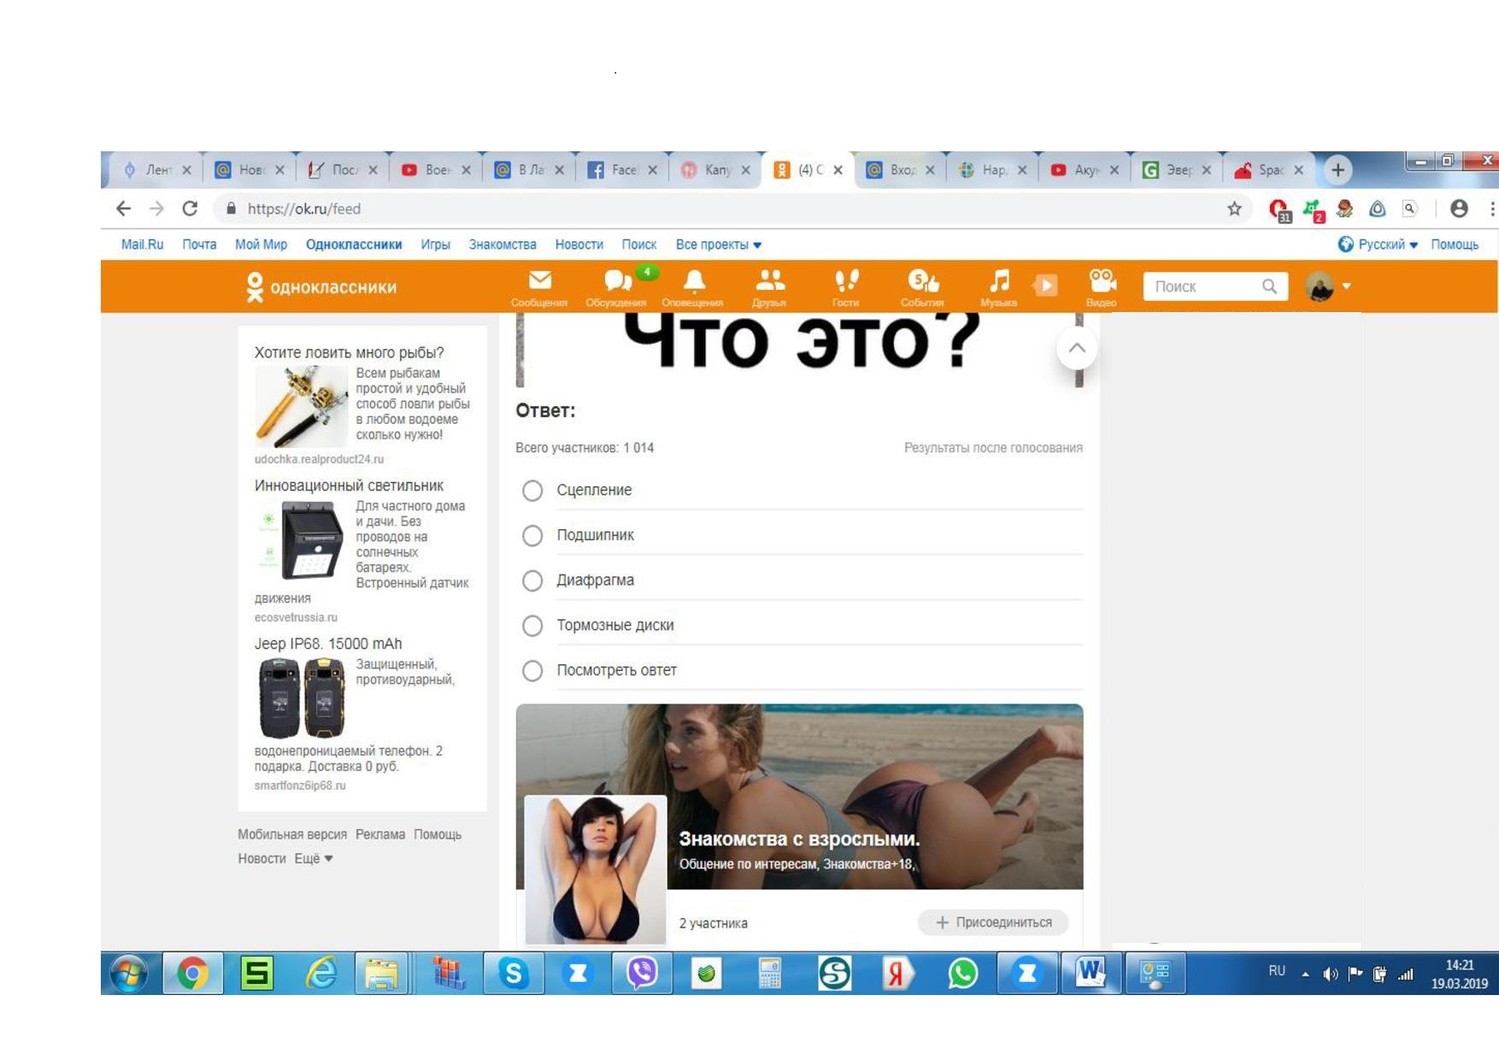Switch to the Facebook browser tab
Viewport: 1499px width, 1060px height.
click(x=622, y=170)
